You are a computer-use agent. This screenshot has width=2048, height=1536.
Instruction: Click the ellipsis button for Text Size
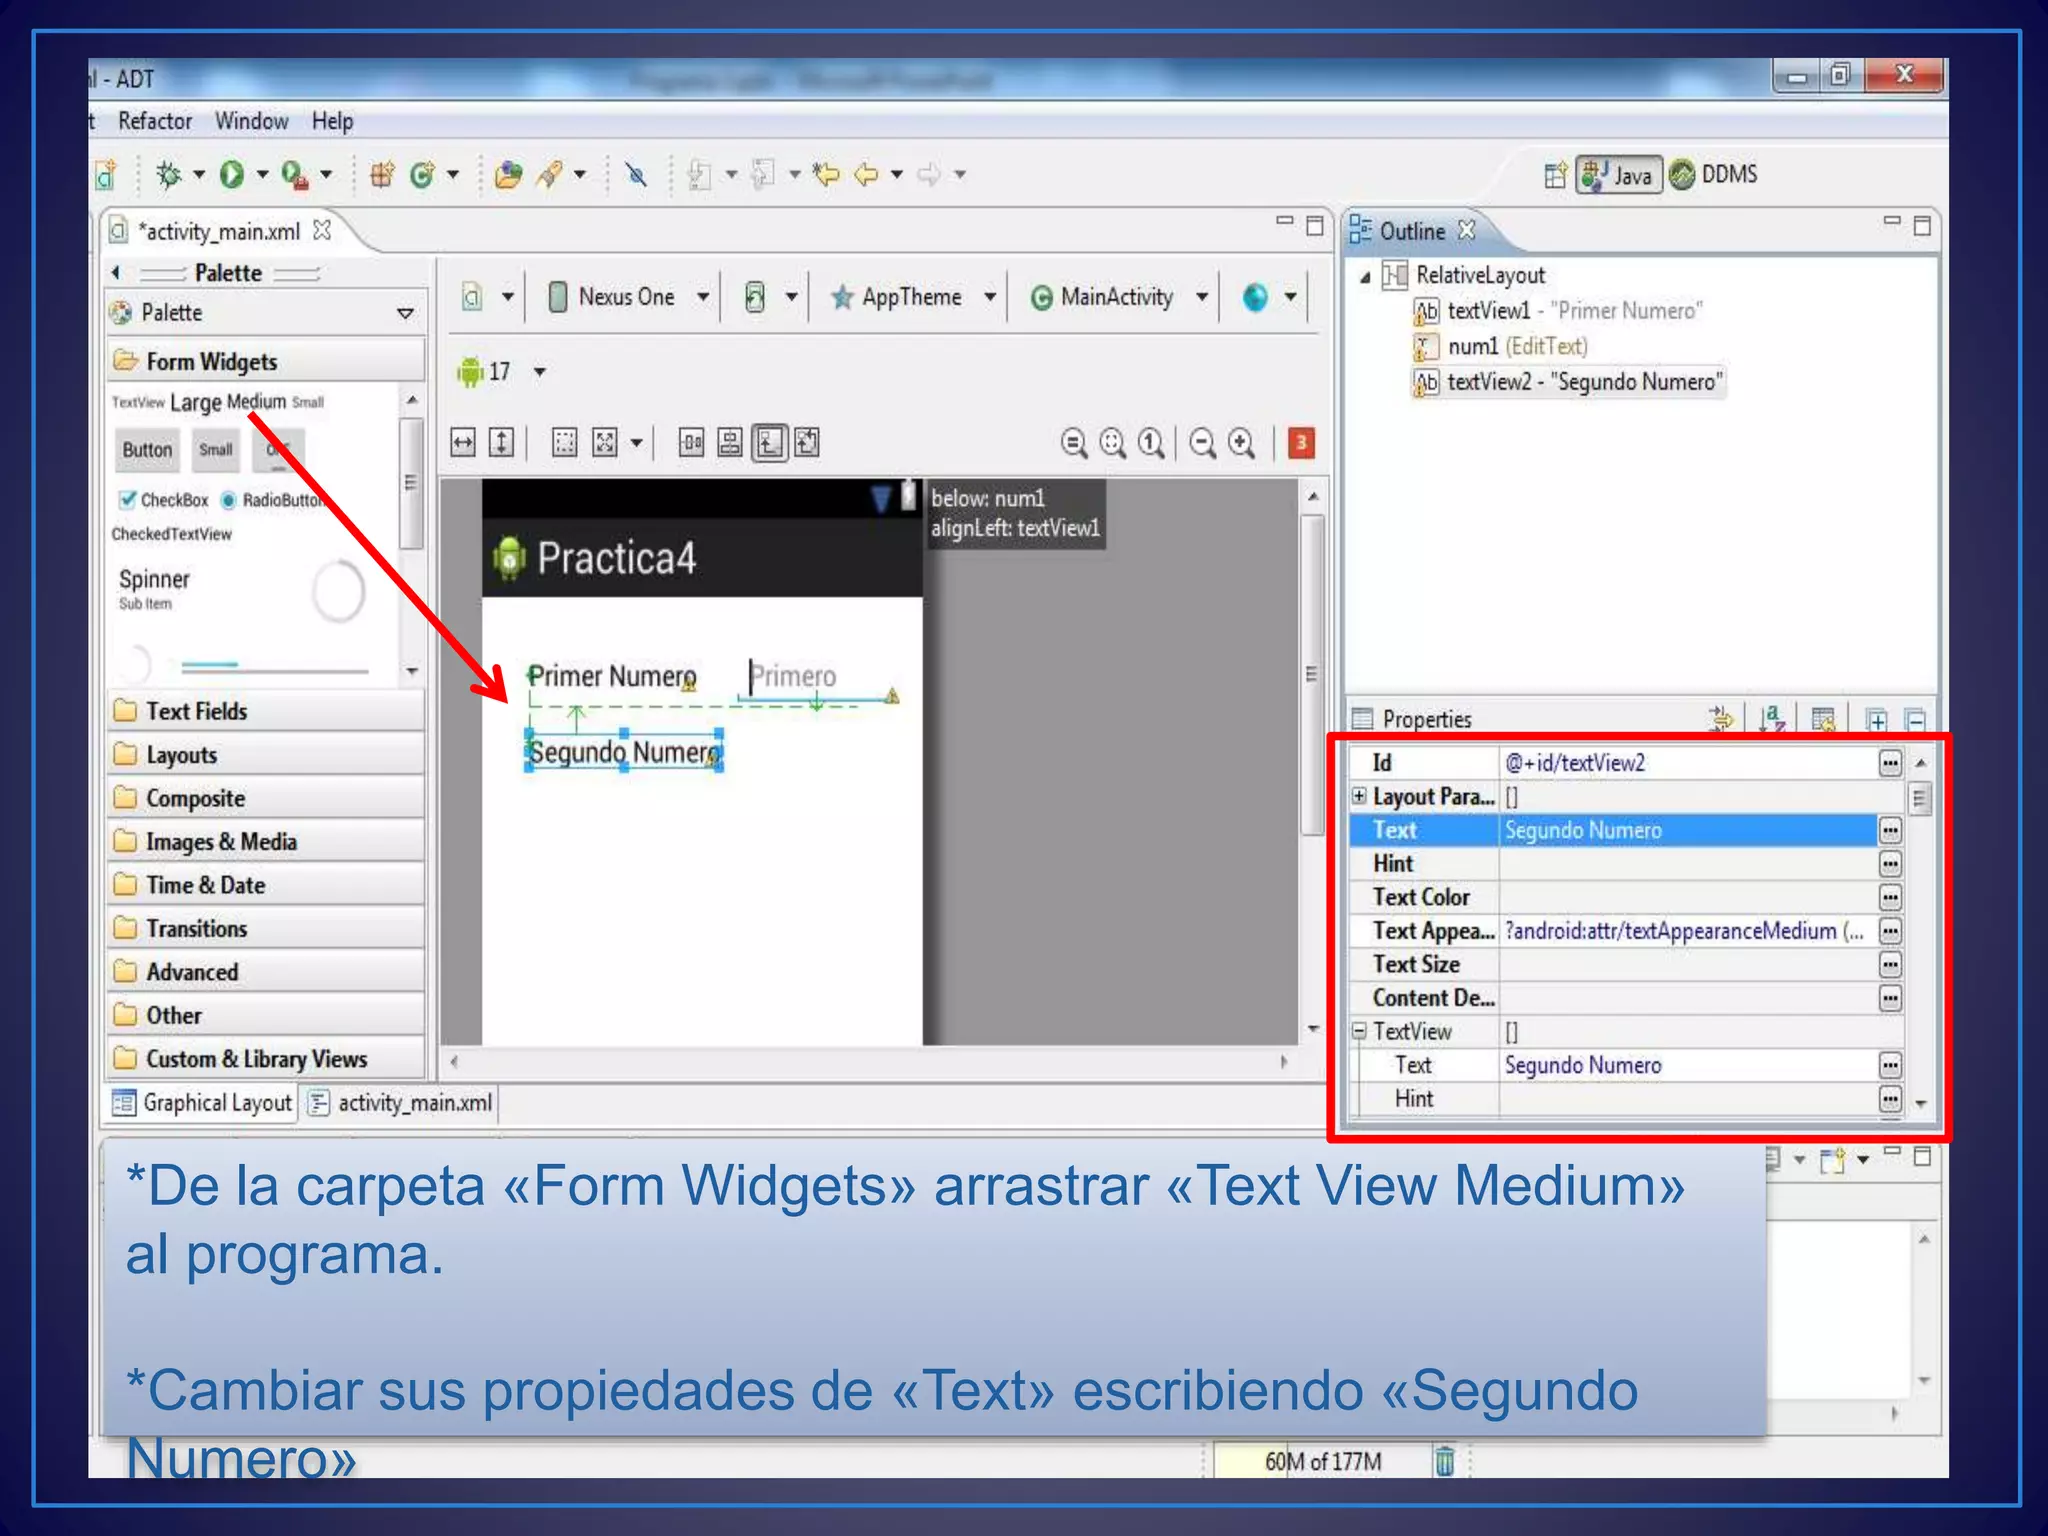[x=1889, y=964]
